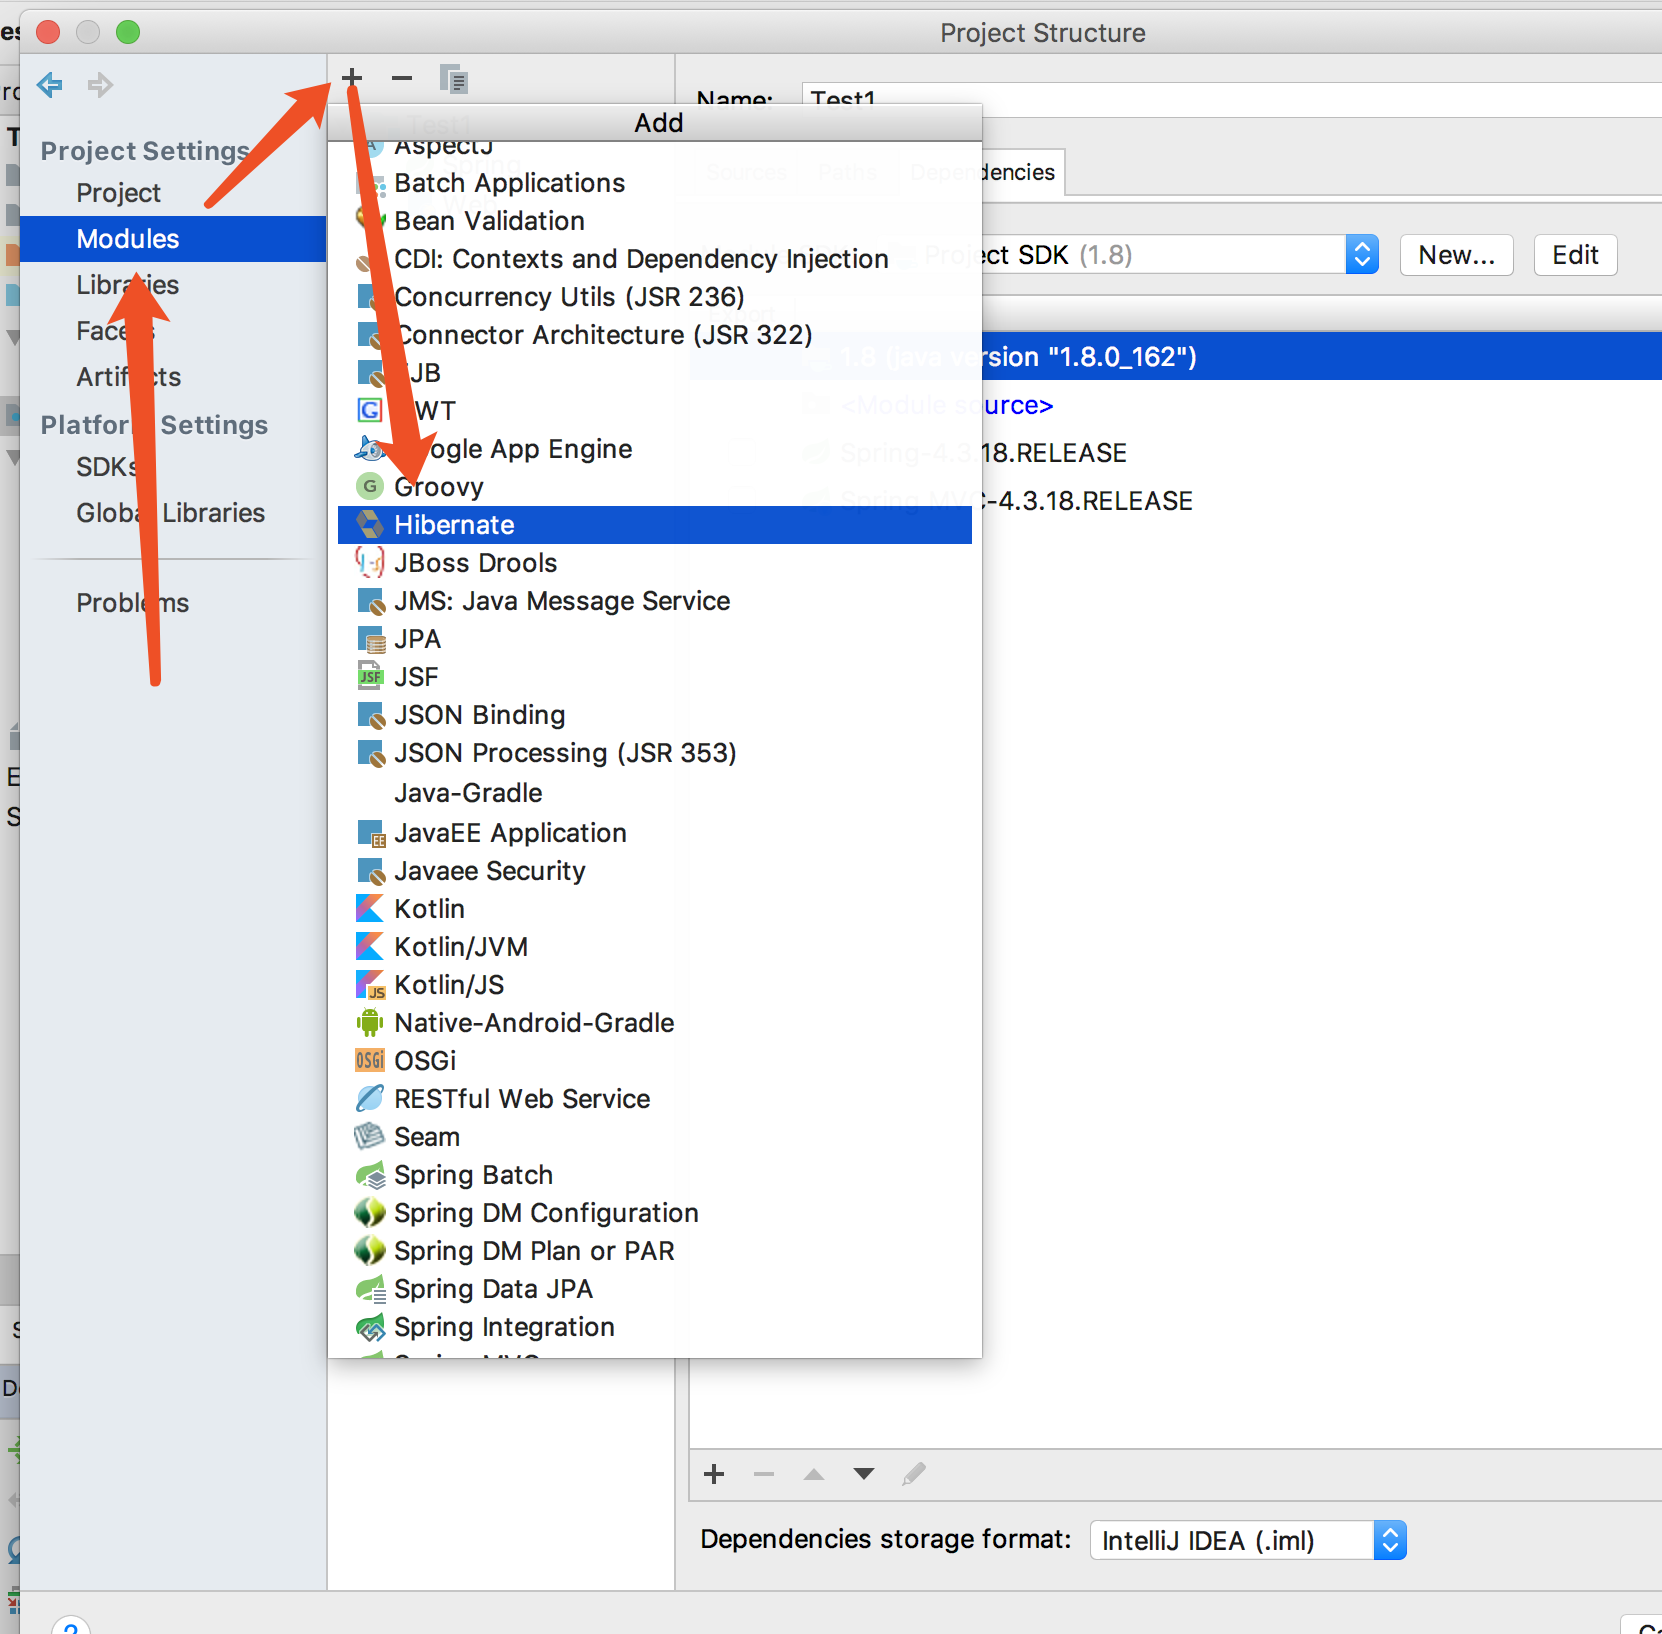
Task: Click the Spring Batch icon
Action: click(x=371, y=1175)
